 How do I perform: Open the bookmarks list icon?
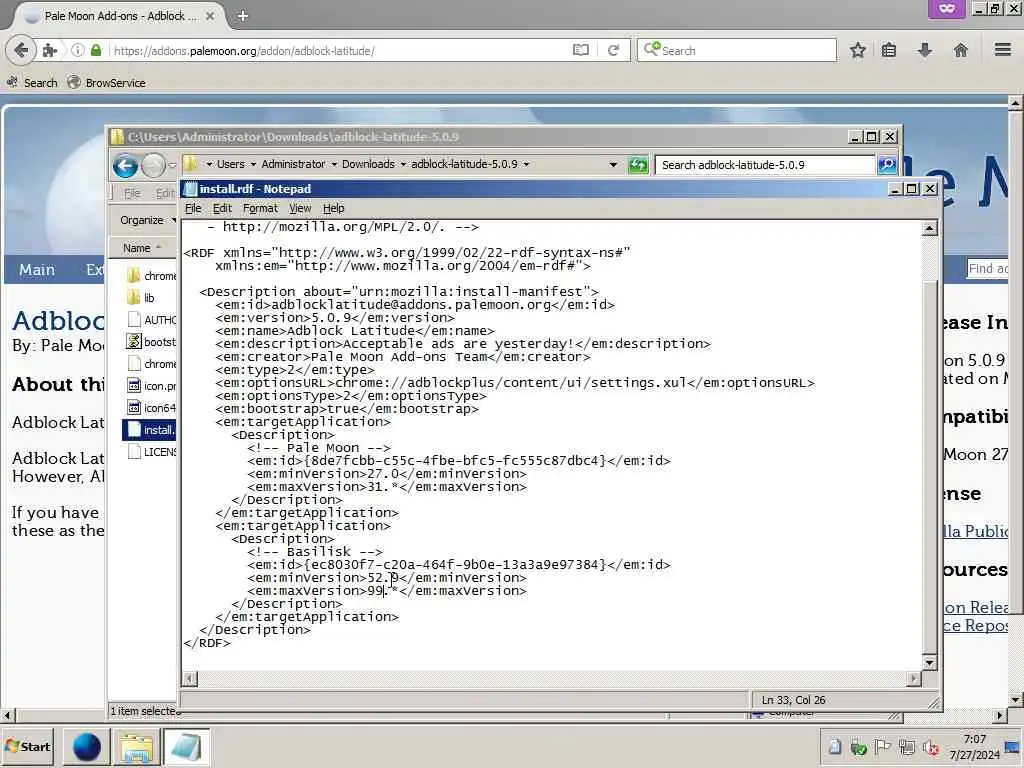coord(889,50)
